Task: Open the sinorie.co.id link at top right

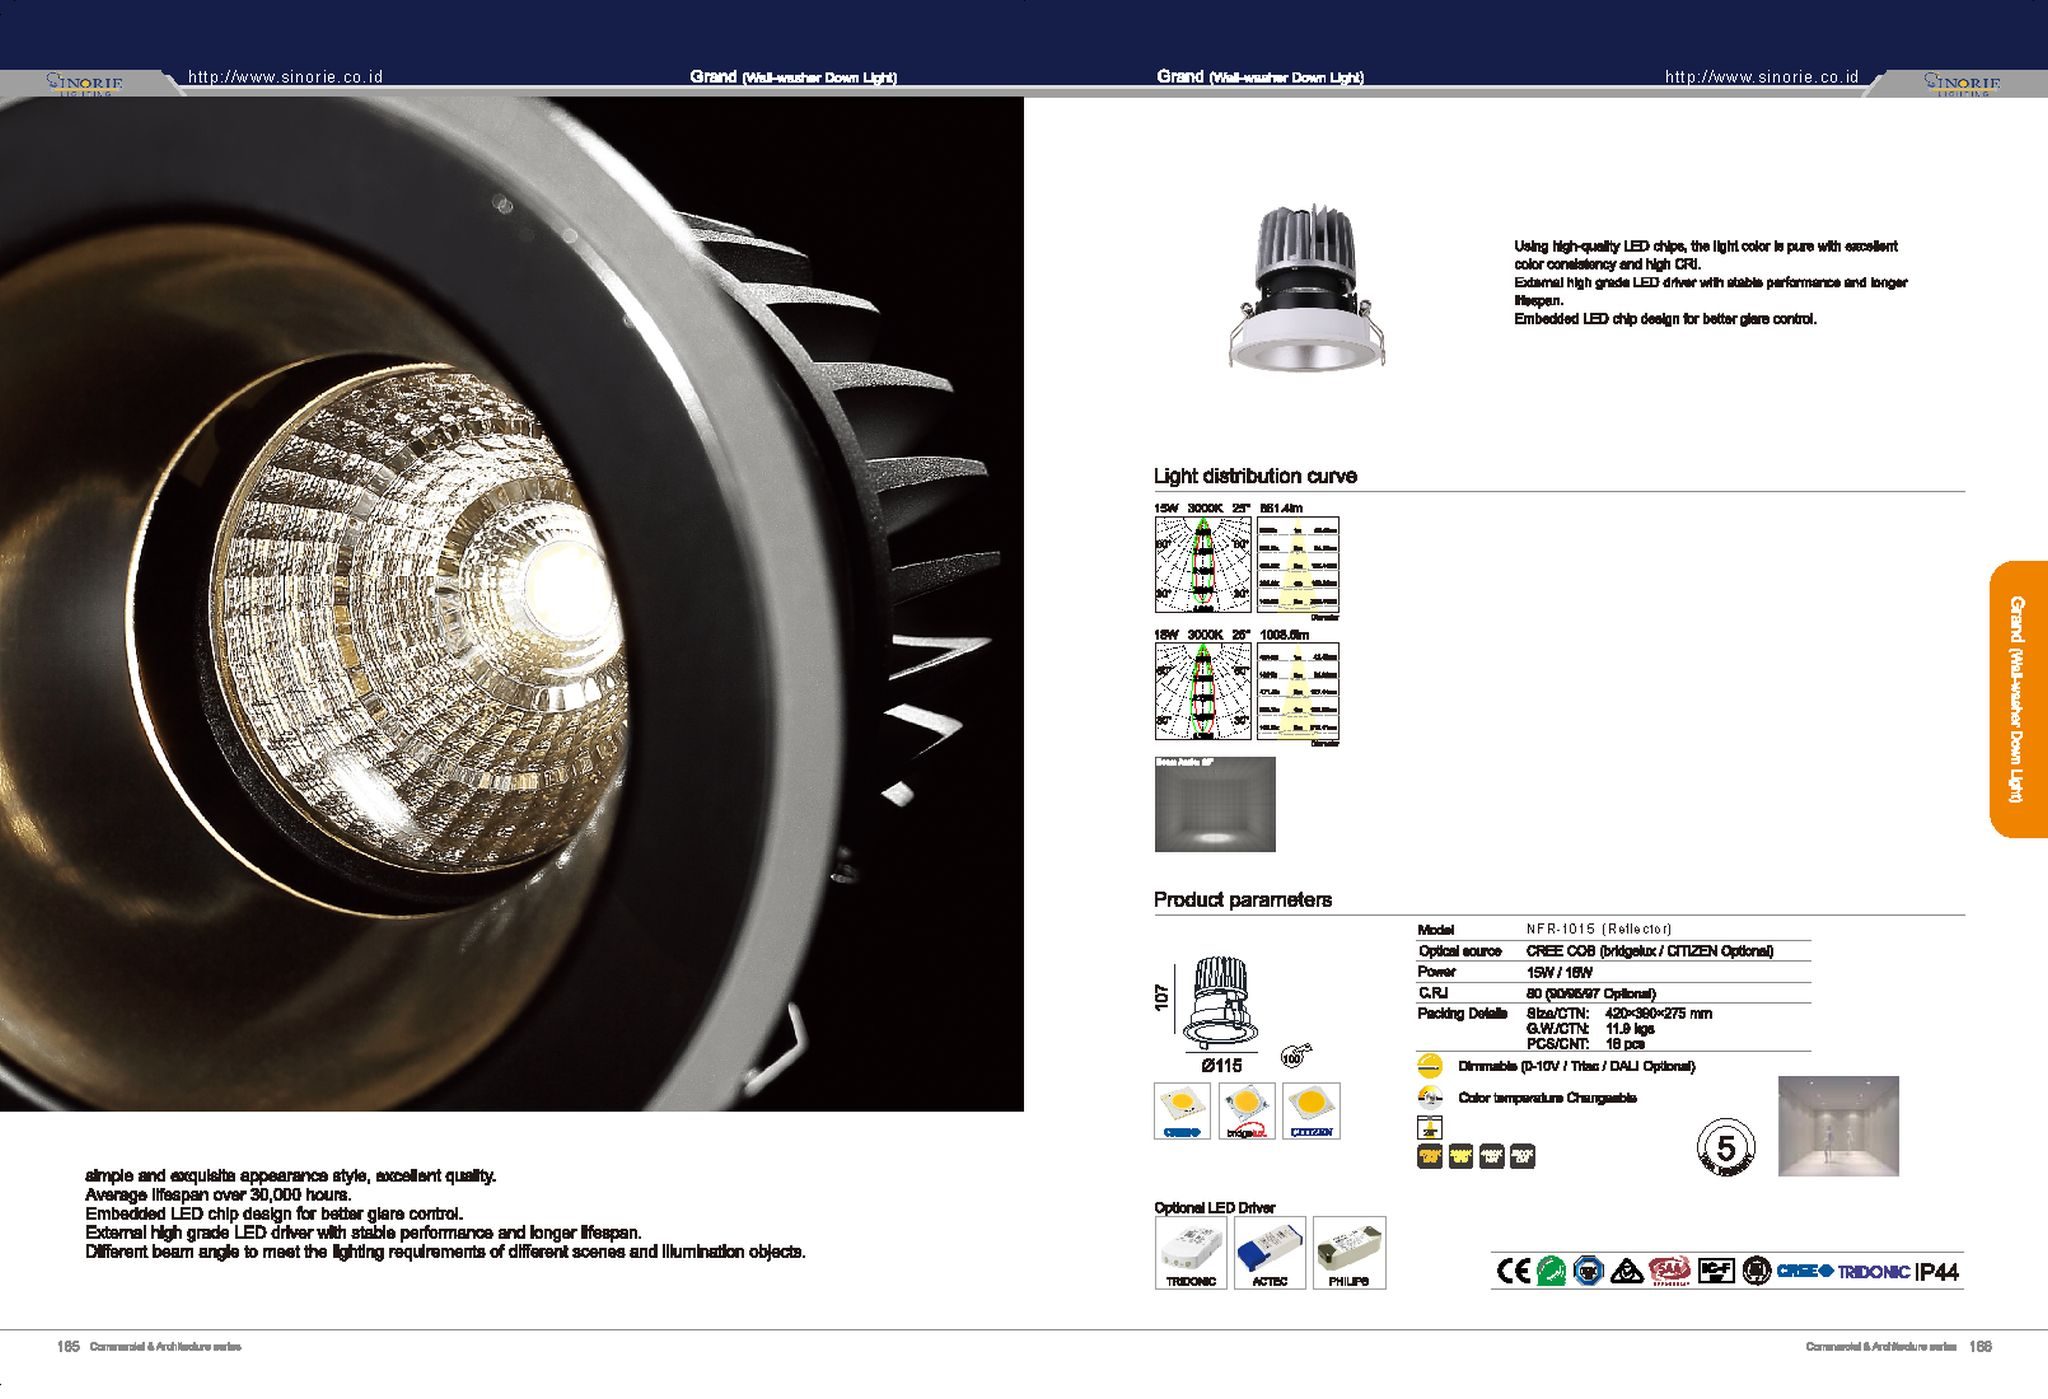Action: (x=1761, y=77)
